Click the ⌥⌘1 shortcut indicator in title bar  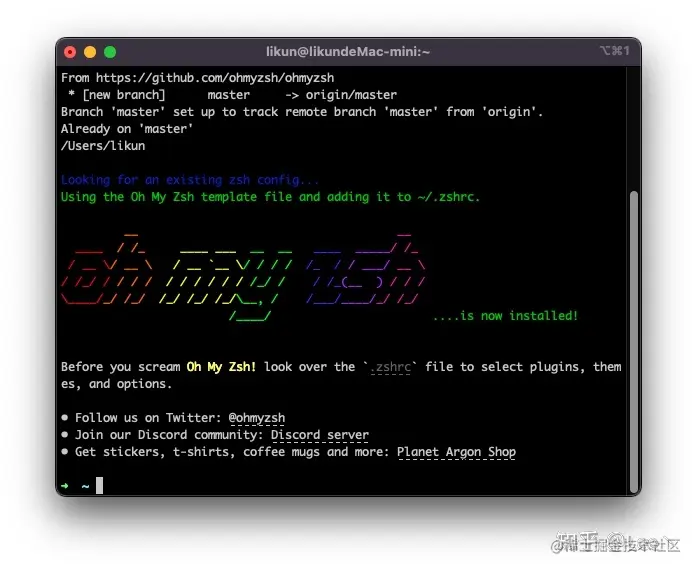615,51
